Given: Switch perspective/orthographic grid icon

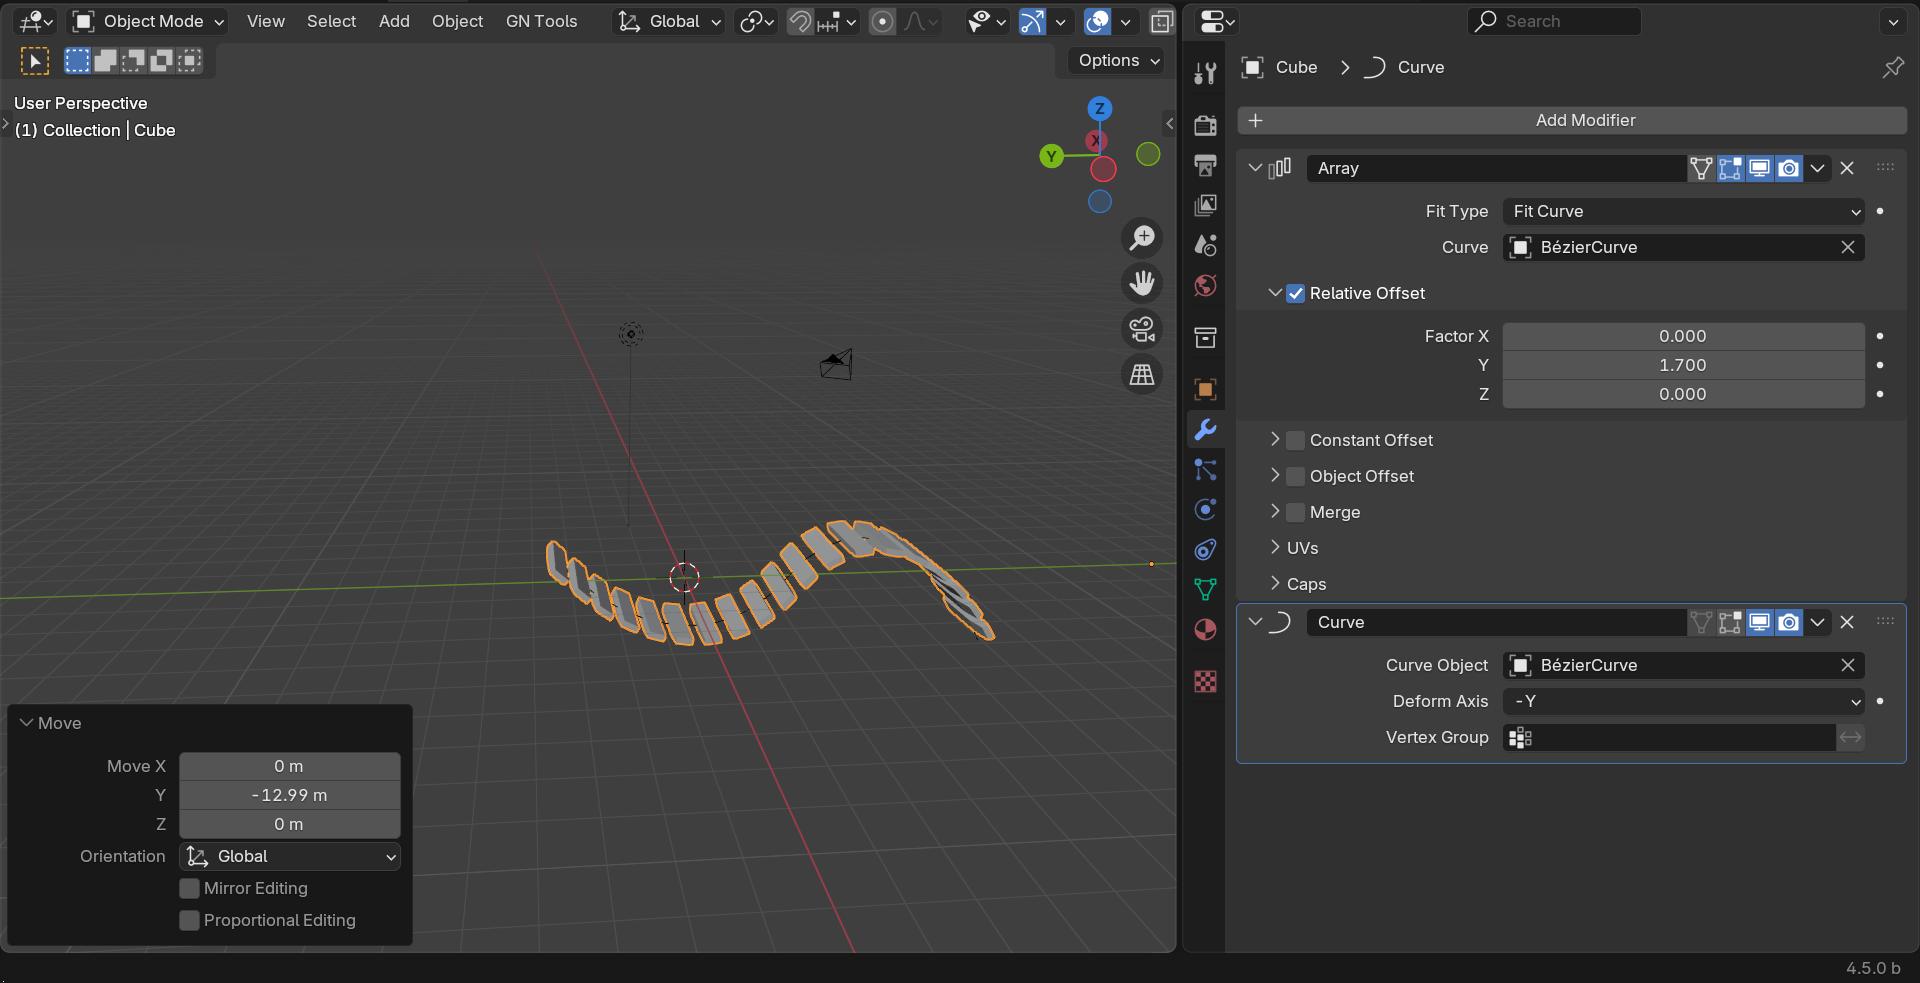Looking at the screenshot, I should [1142, 374].
